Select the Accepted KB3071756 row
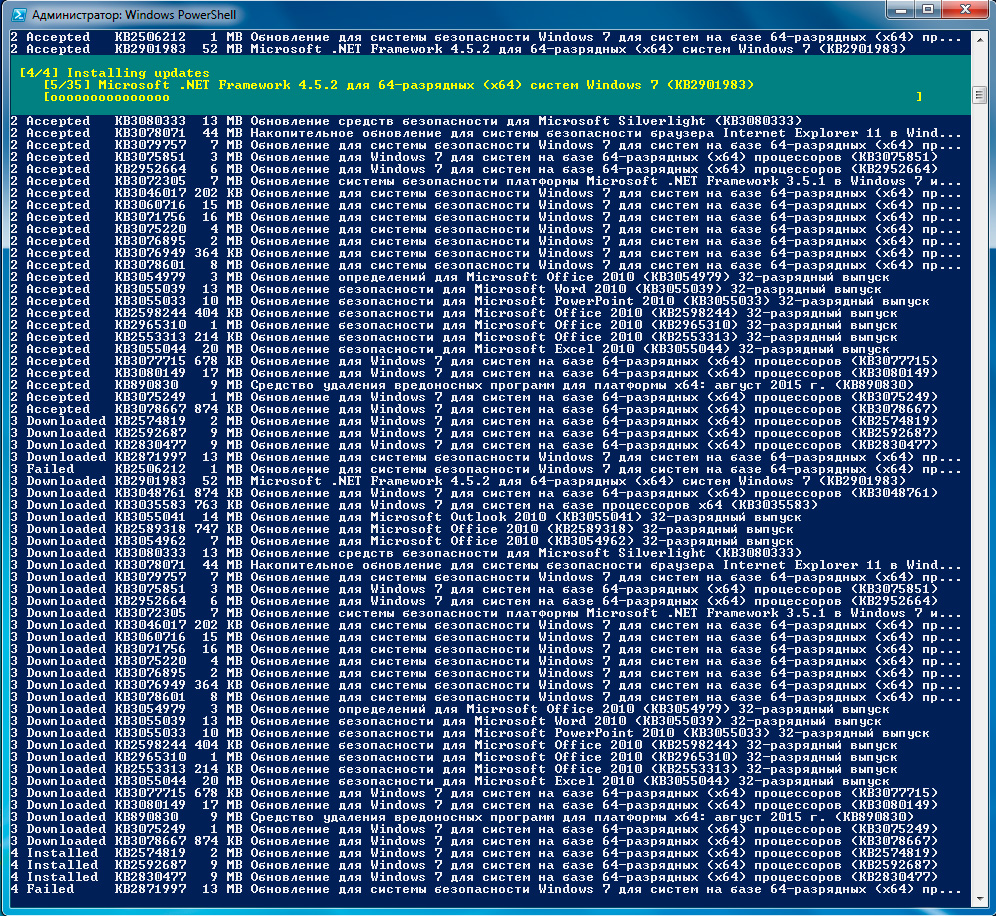The width and height of the screenshot is (996, 916). coord(486,217)
